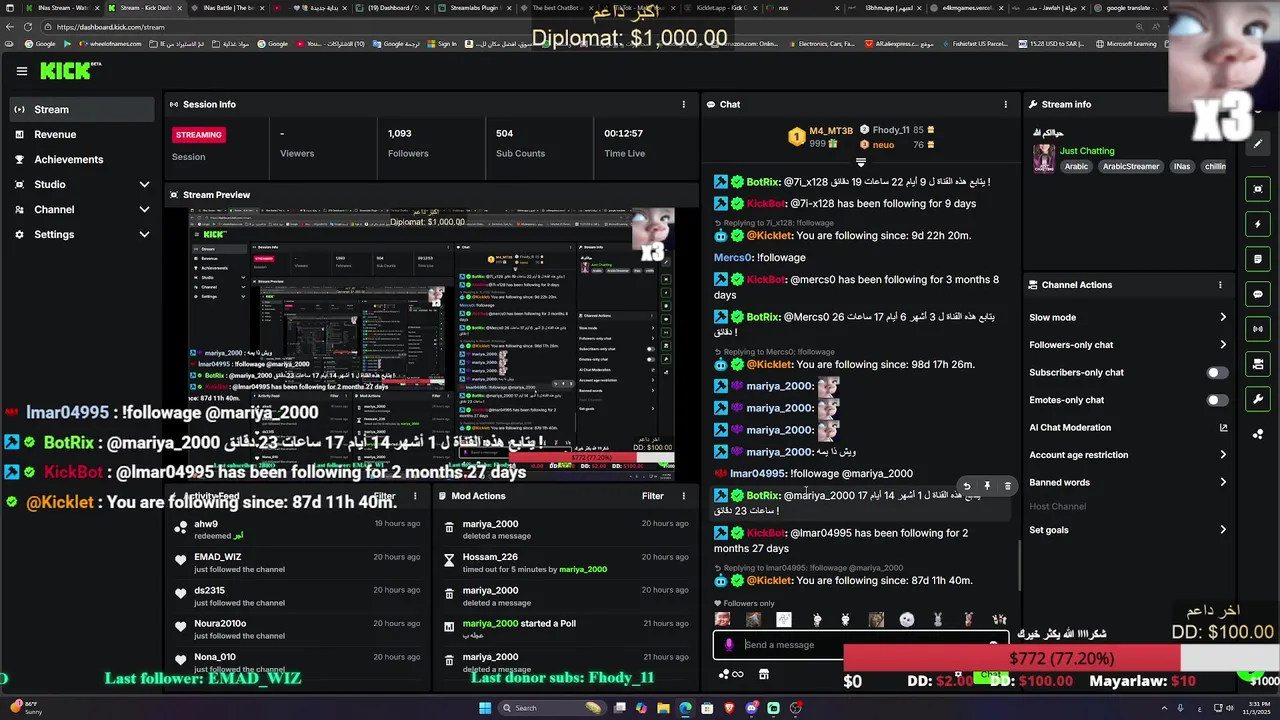This screenshot has height=720, width=1280.
Task: Select the INas stream tag
Action: click(x=1182, y=167)
